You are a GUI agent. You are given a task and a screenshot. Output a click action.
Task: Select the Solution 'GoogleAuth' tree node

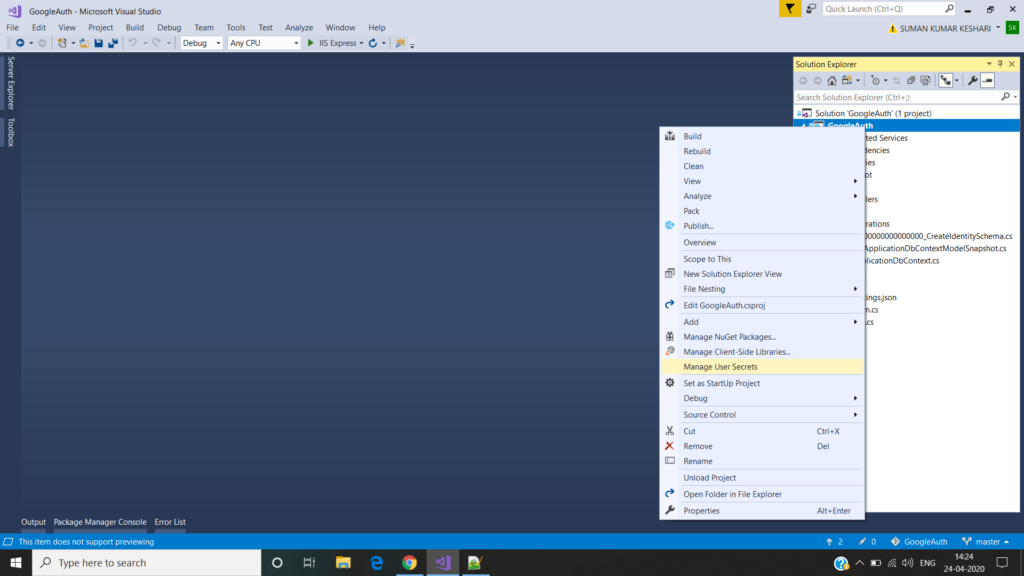(872, 114)
